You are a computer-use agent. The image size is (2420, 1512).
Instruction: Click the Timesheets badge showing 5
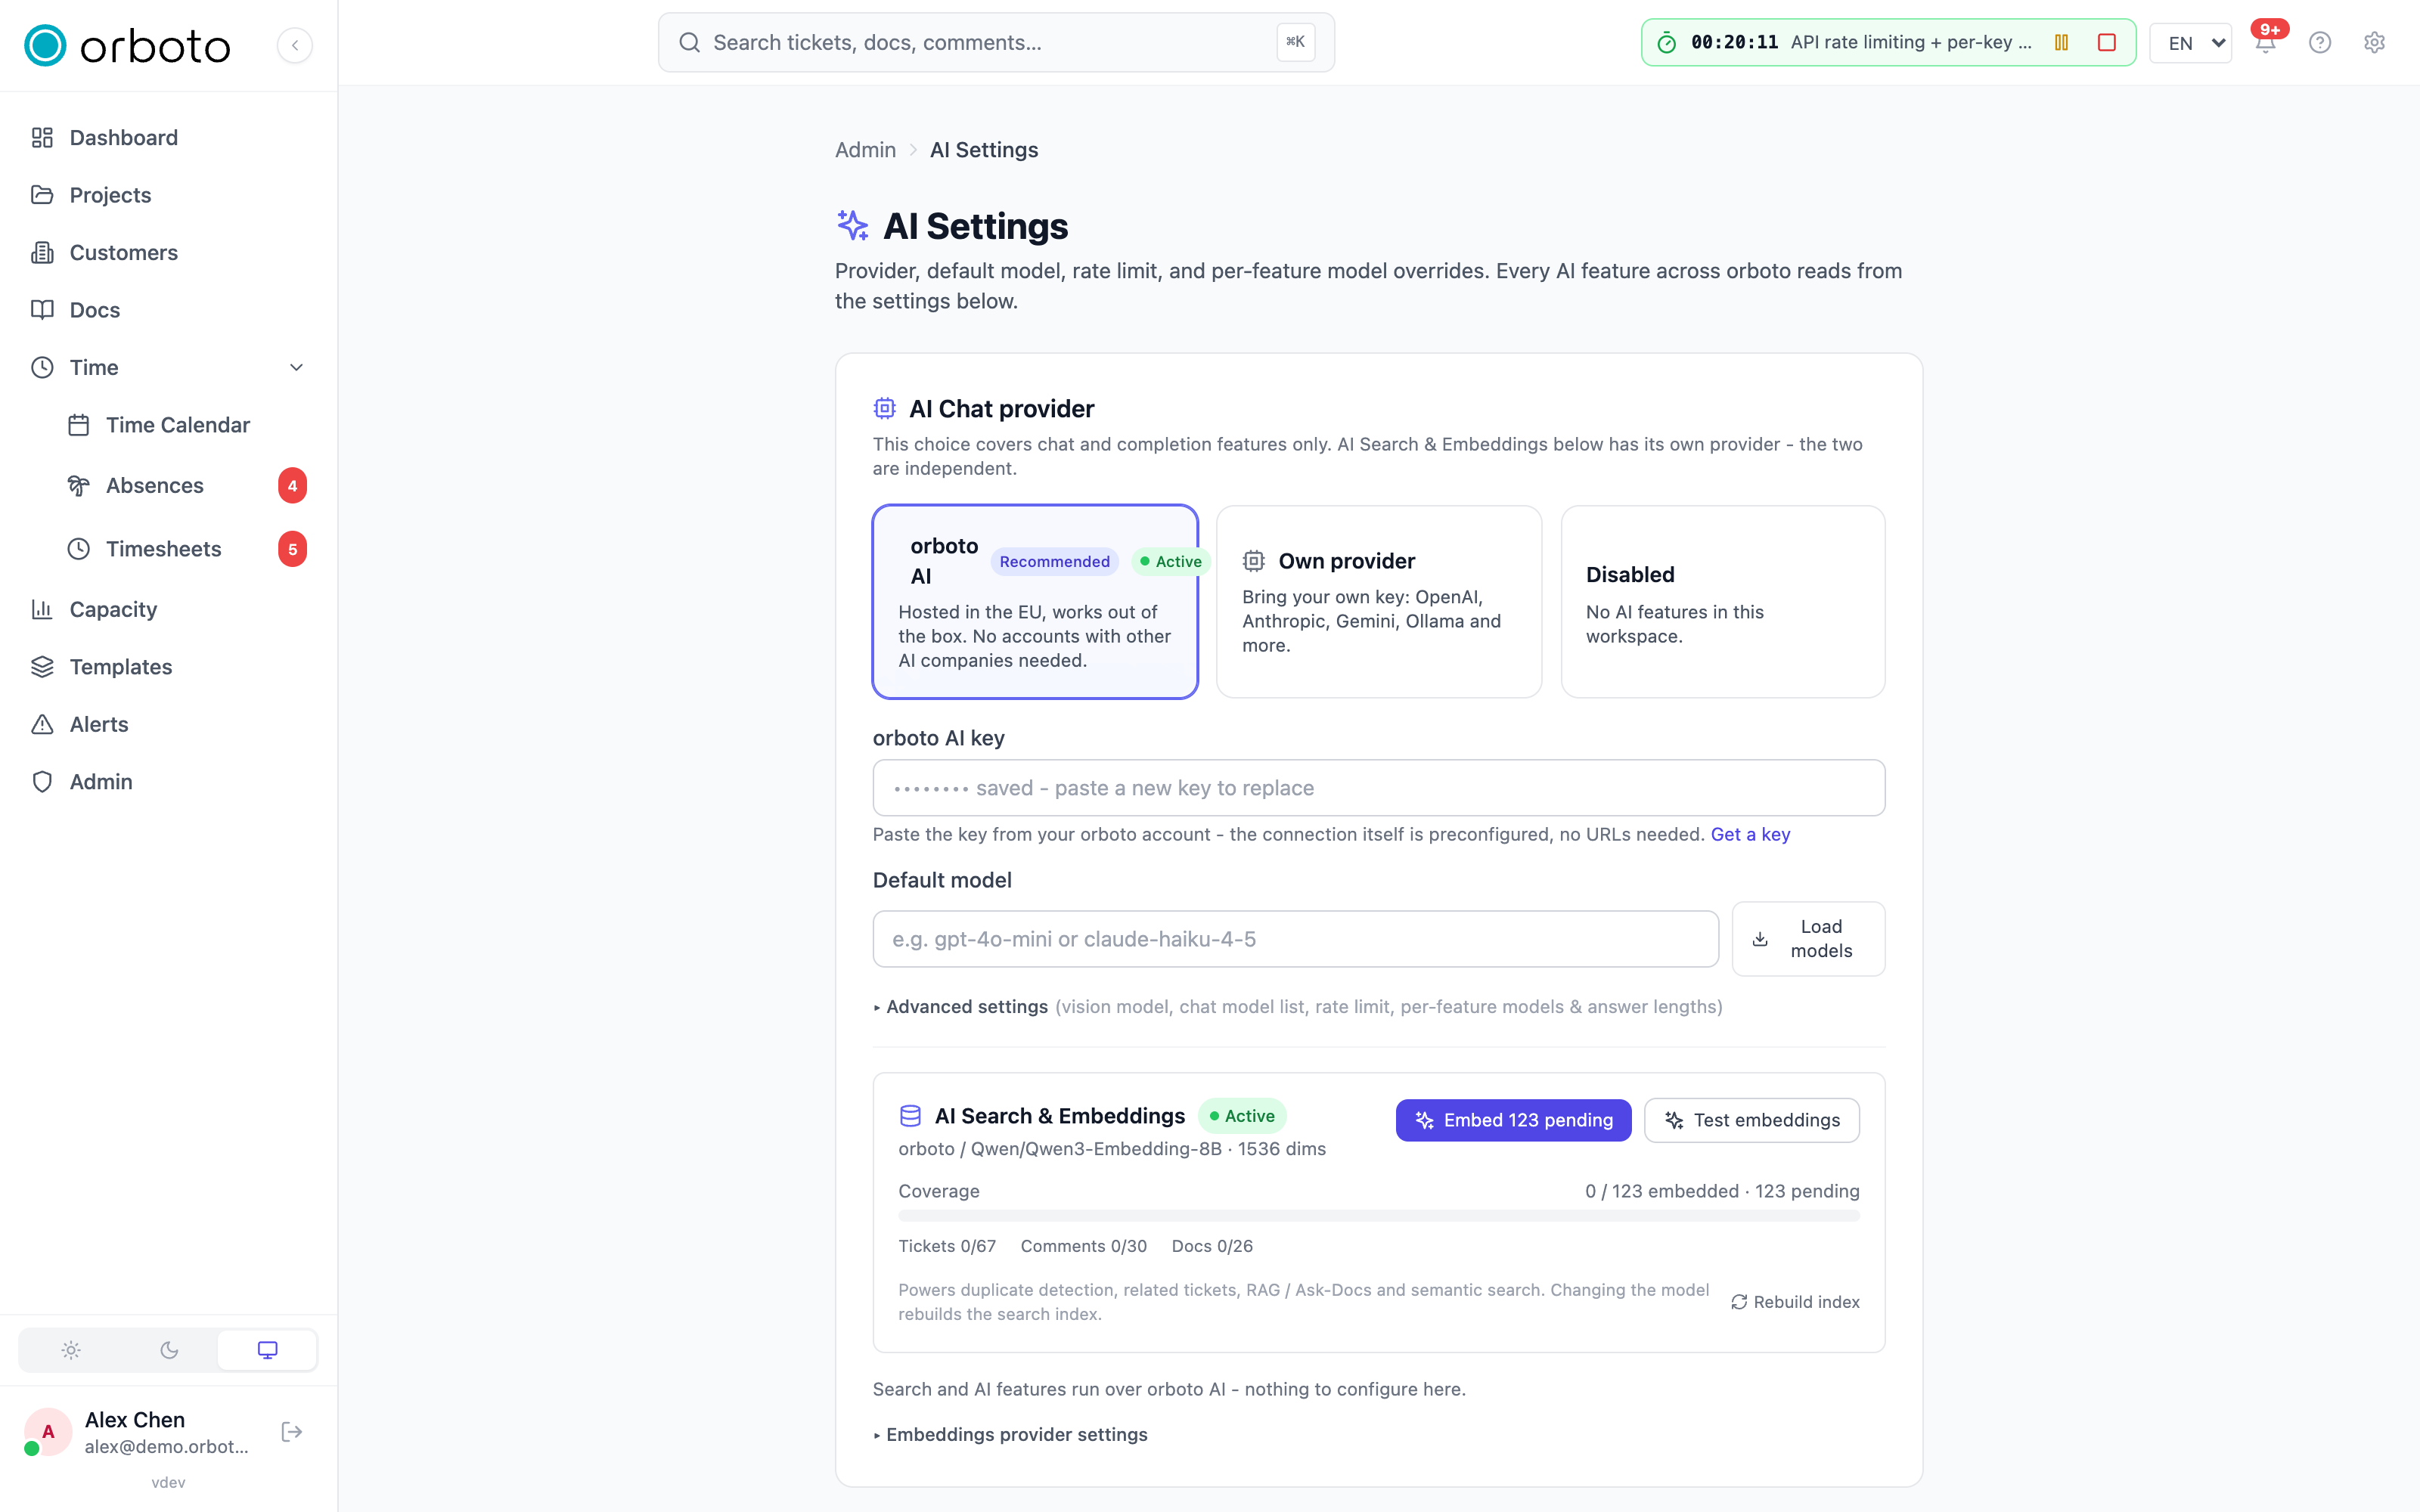point(292,549)
